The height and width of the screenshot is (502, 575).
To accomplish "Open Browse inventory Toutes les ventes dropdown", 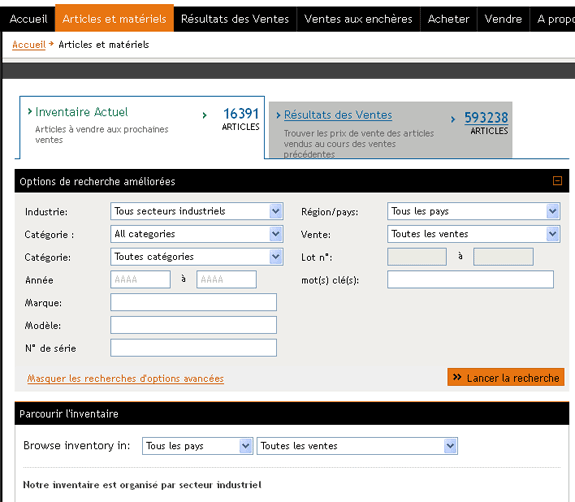I will pos(357,446).
